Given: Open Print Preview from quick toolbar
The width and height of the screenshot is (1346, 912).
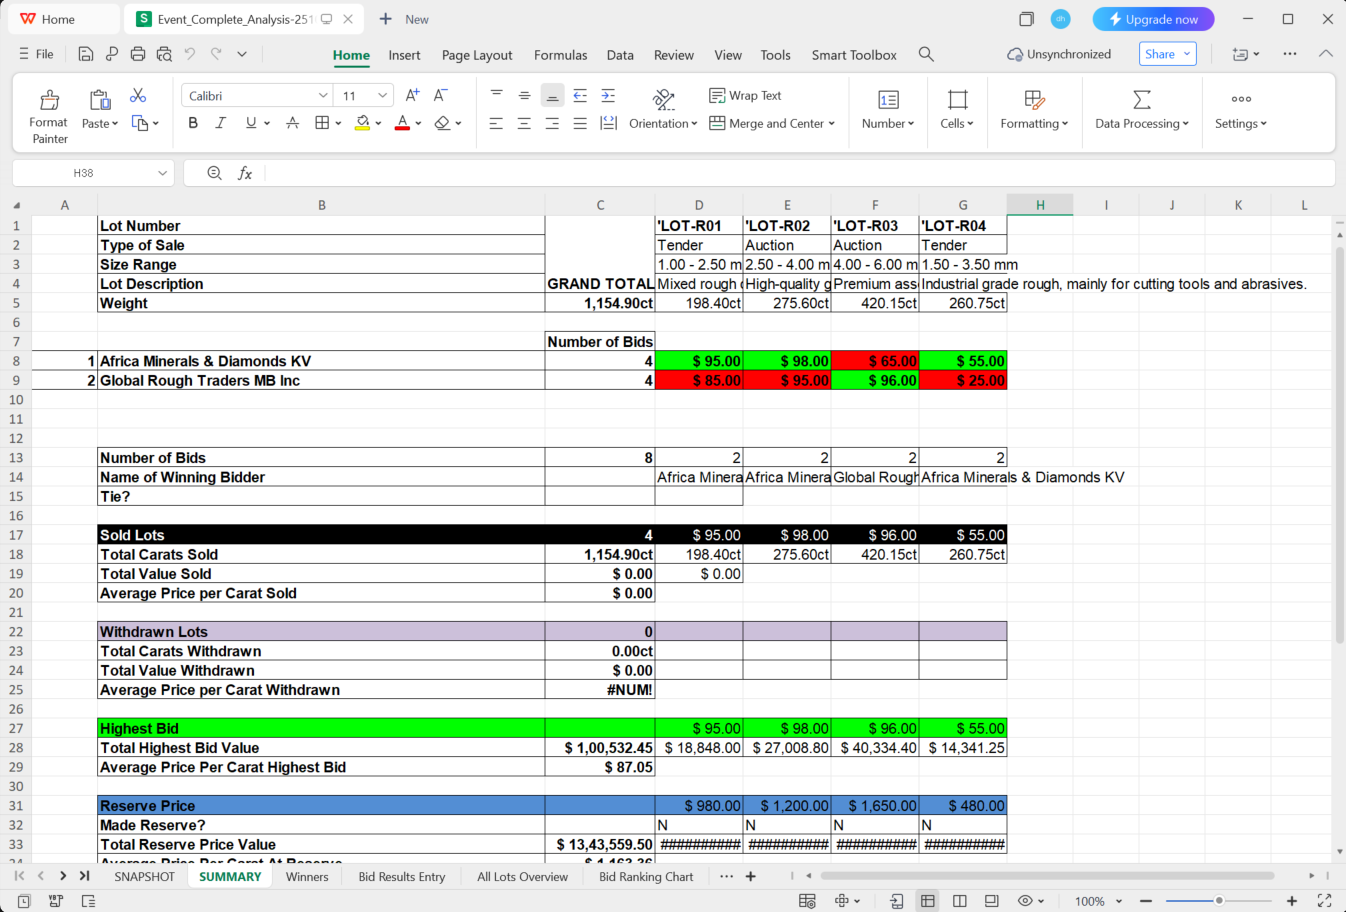Looking at the screenshot, I should pos(164,54).
